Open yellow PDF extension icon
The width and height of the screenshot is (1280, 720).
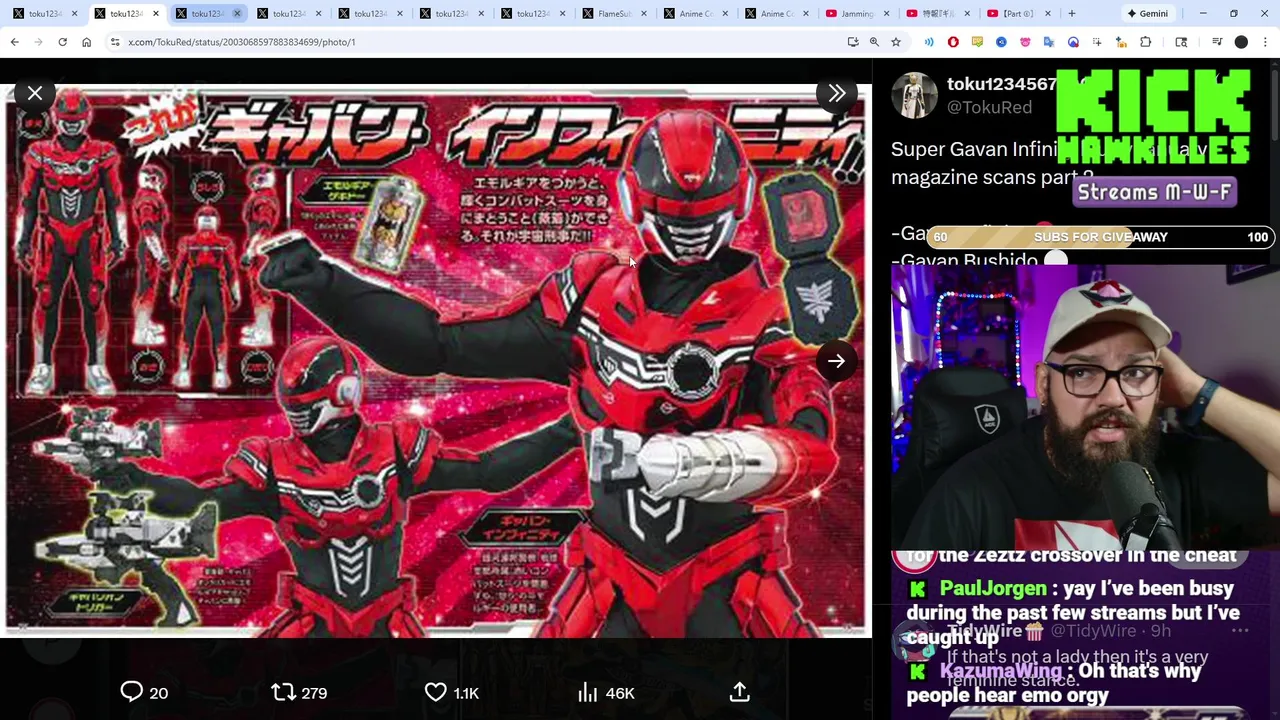click(x=977, y=42)
